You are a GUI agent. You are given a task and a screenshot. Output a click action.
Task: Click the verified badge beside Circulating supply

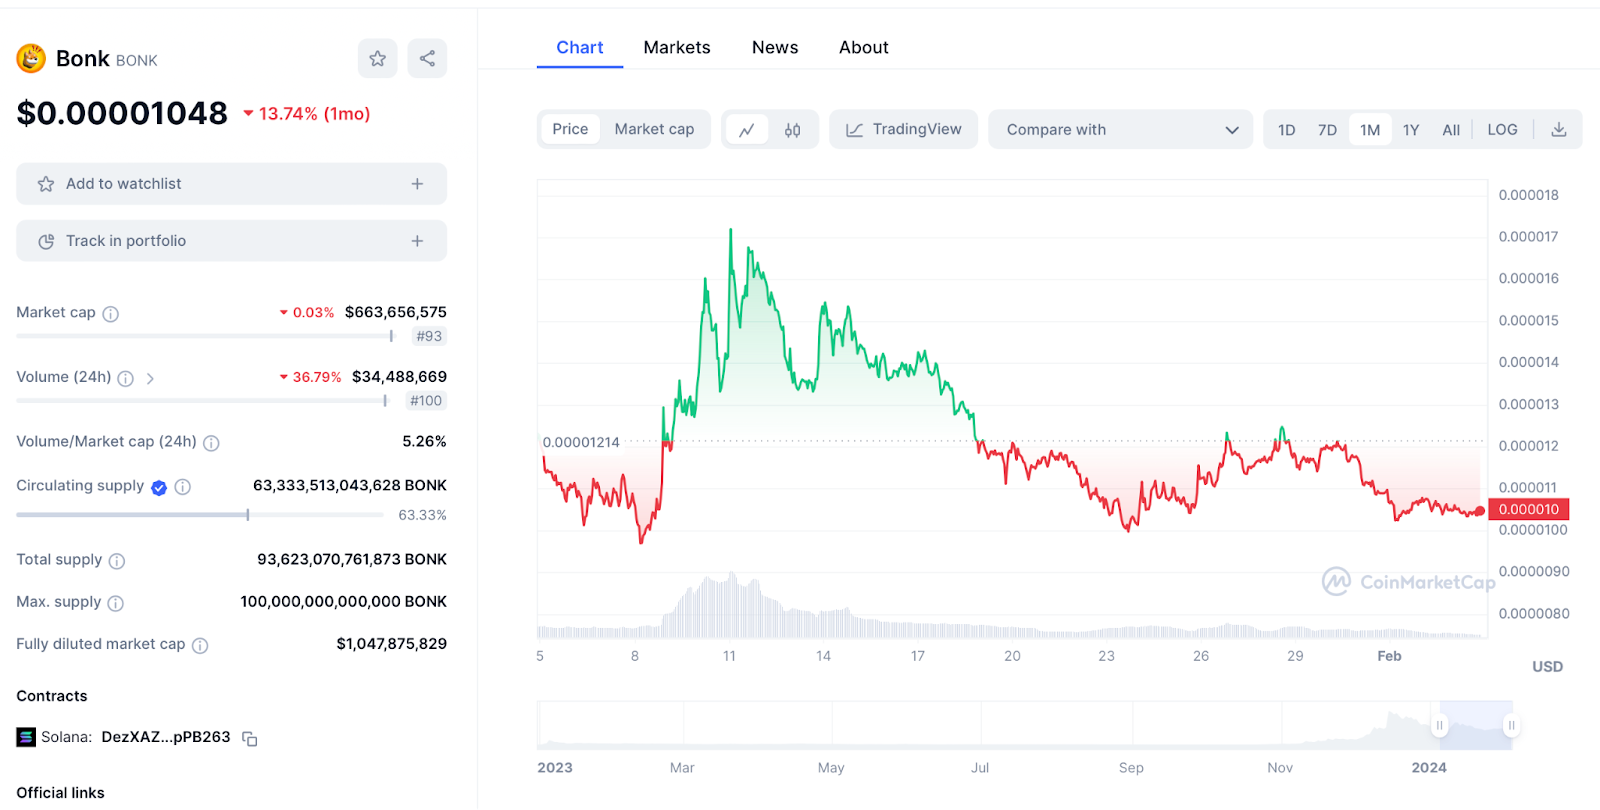159,488
